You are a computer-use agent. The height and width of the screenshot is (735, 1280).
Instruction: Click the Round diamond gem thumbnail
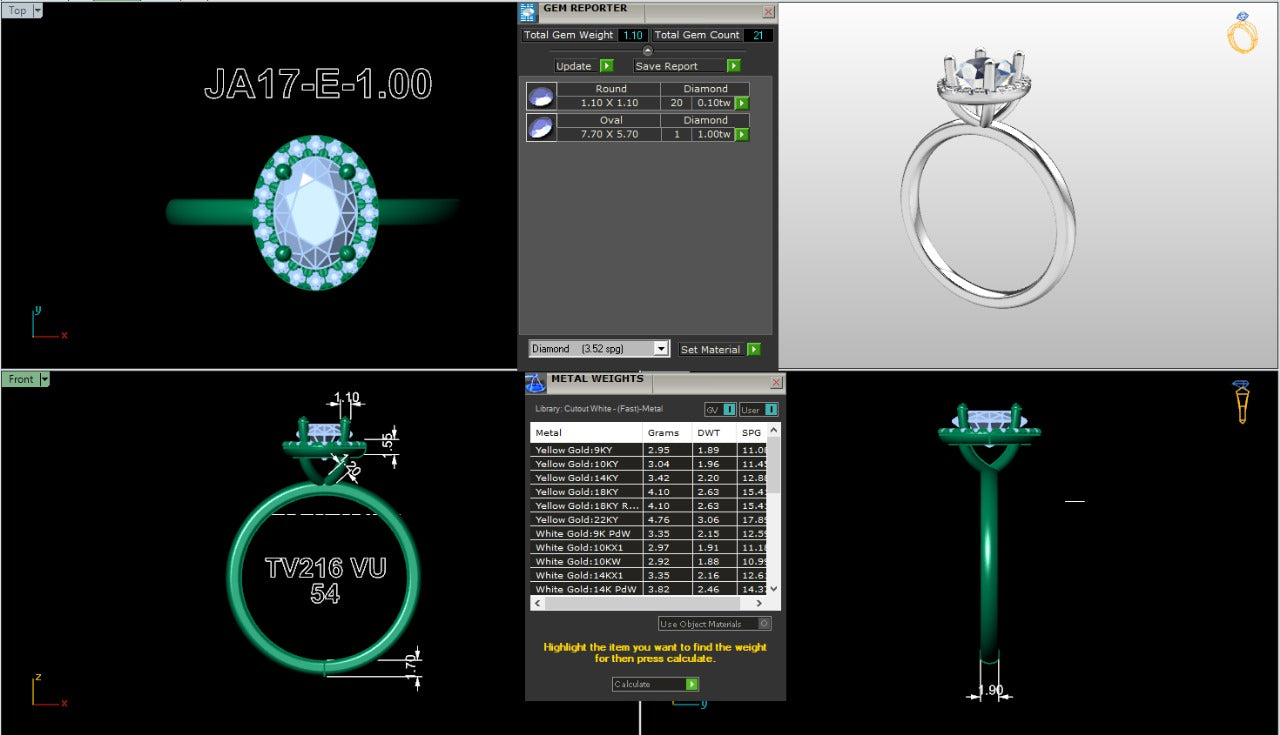(x=541, y=96)
